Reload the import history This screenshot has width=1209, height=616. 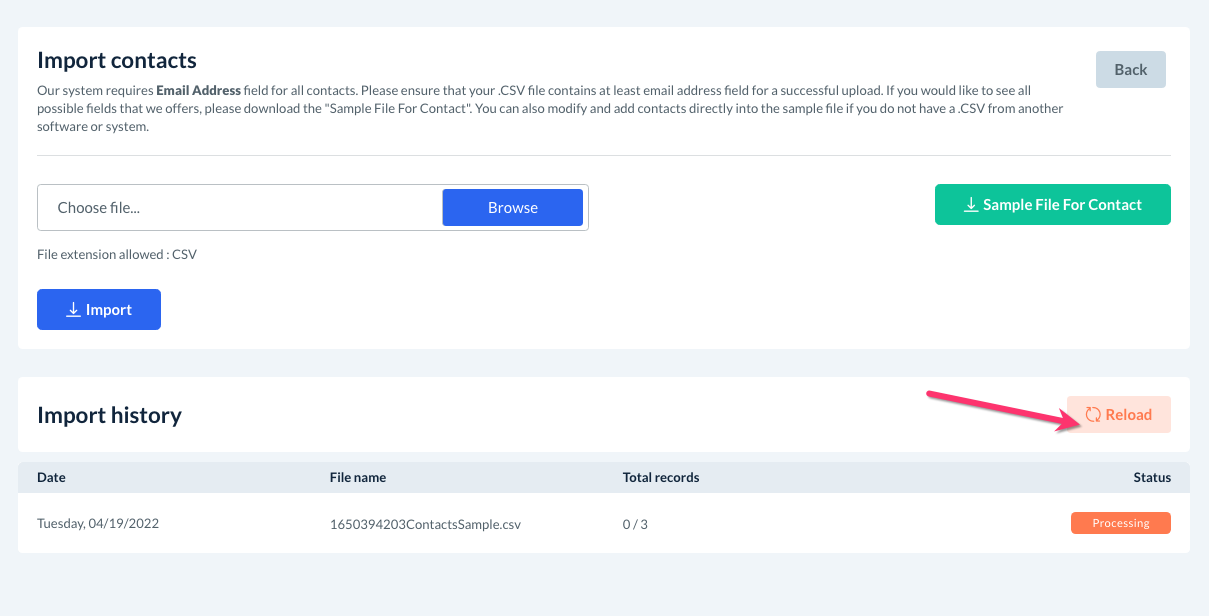click(1119, 415)
